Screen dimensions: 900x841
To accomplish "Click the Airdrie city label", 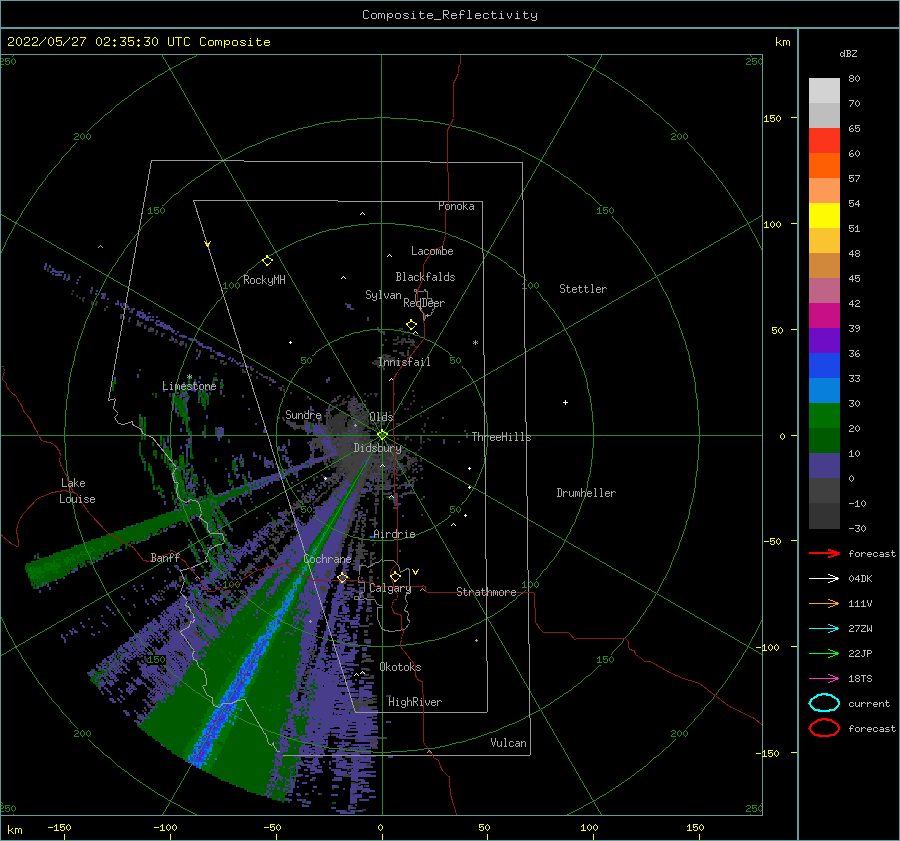I will click(394, 534).
